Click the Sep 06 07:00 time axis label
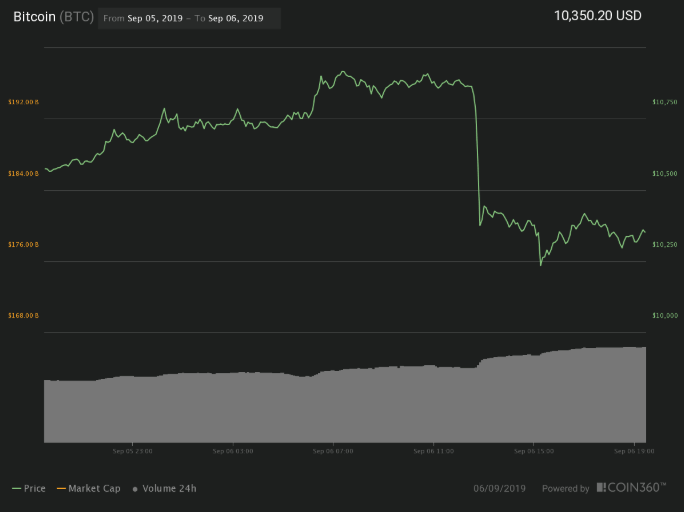 [x=333, y=451]
